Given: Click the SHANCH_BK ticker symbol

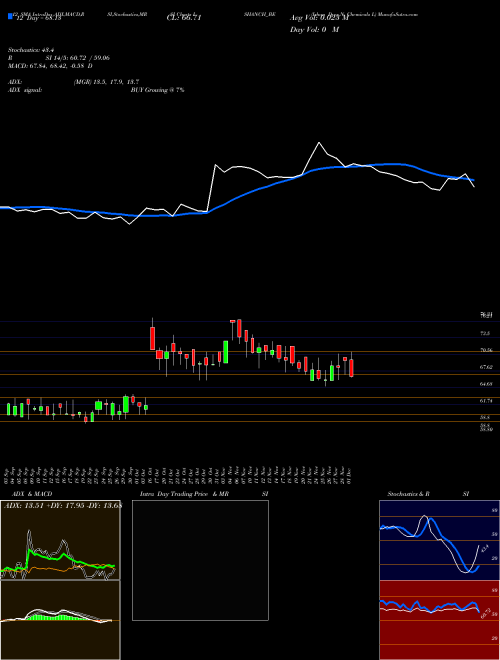Looking at the screenshot, I should 259,14.
